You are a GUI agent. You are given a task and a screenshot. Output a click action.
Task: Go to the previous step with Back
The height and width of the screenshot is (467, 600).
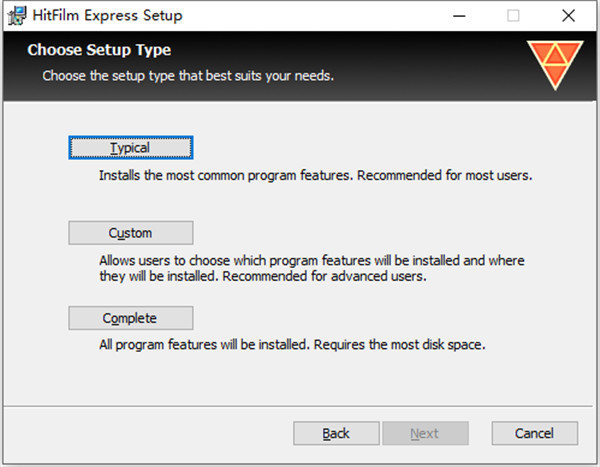click(336, 433)
